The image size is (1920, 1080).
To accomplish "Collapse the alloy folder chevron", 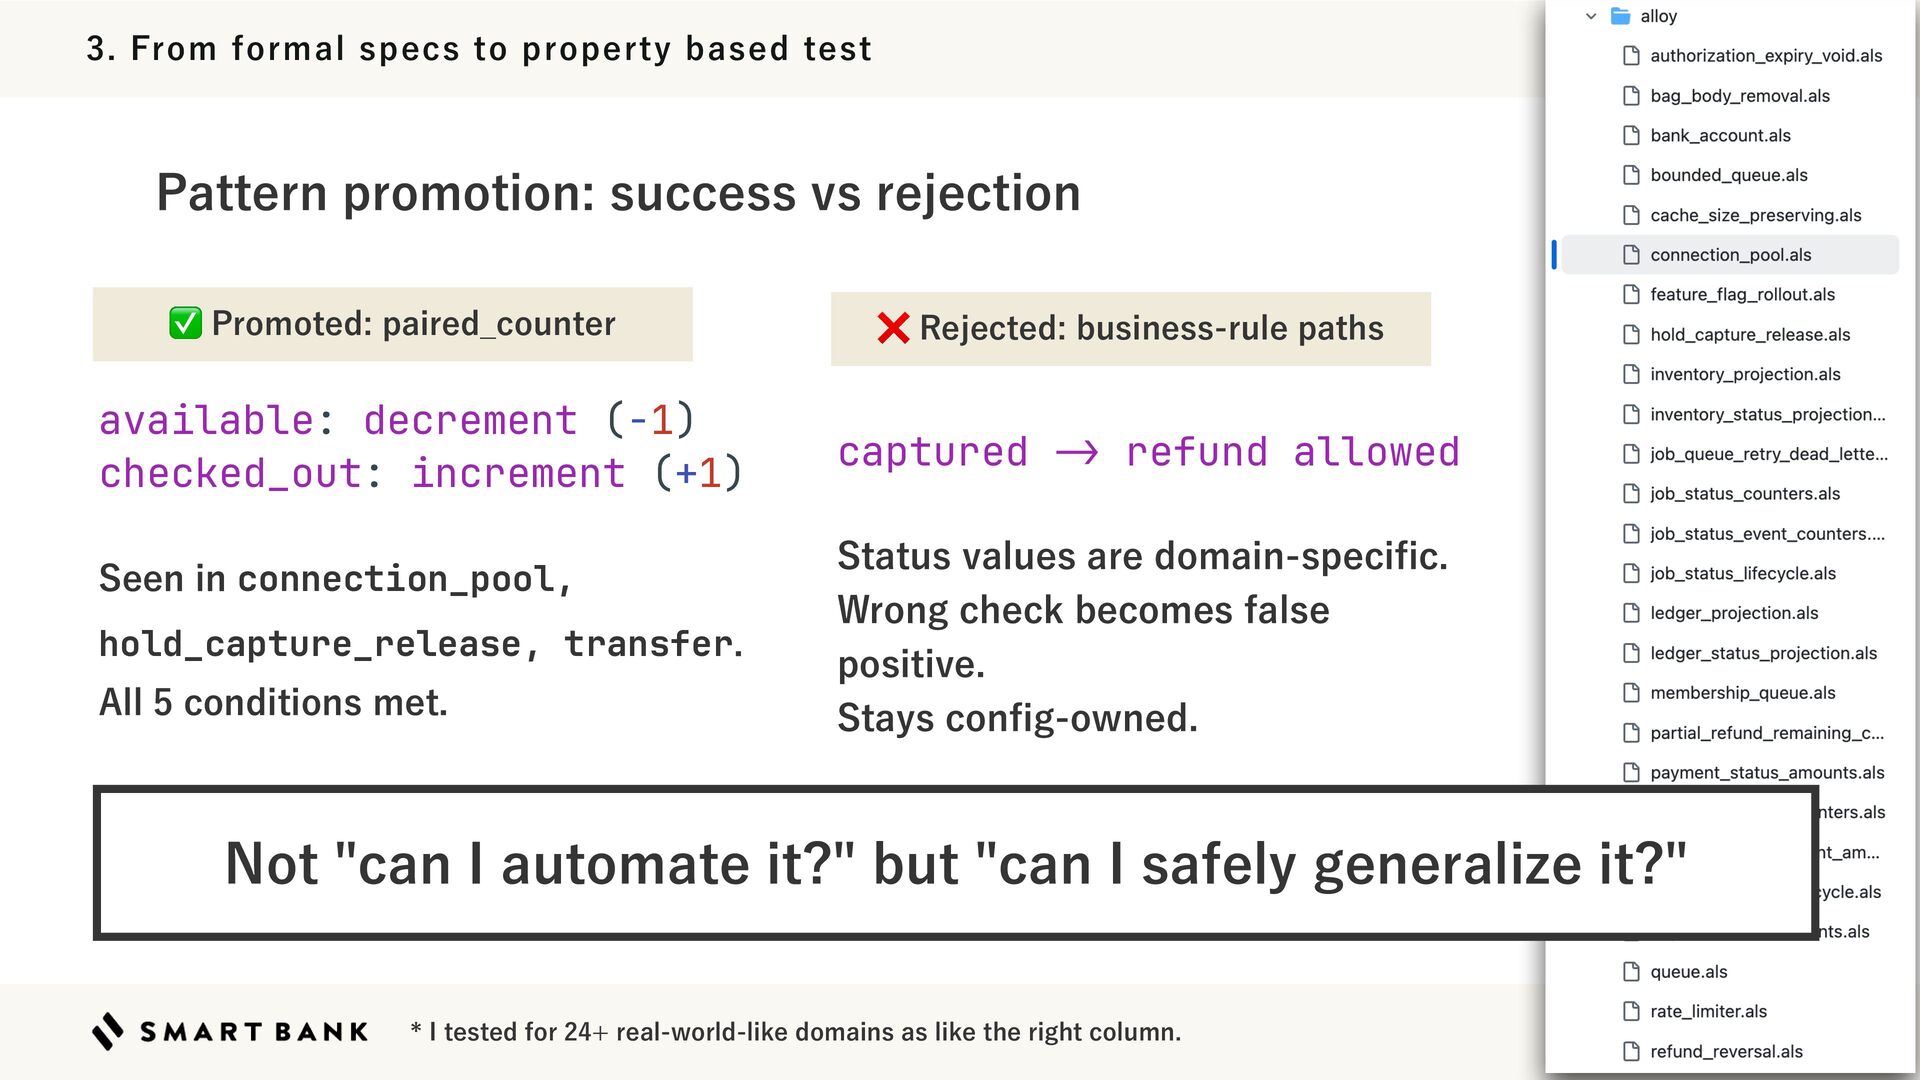I will pyautogui.click(x=1591, y=16).
